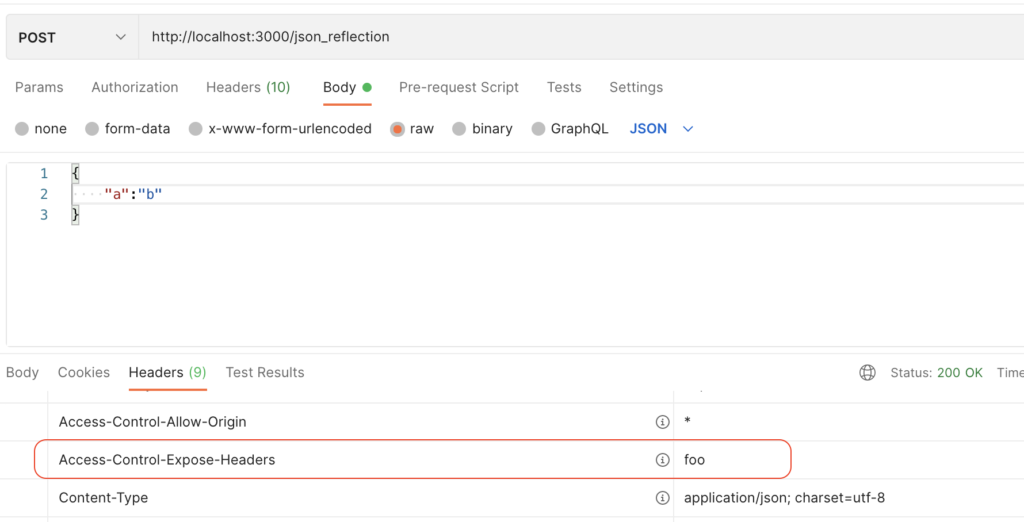Click the Status 200 OK indicator
This screenshot has height=522, width=1024.
coord(936,372)
